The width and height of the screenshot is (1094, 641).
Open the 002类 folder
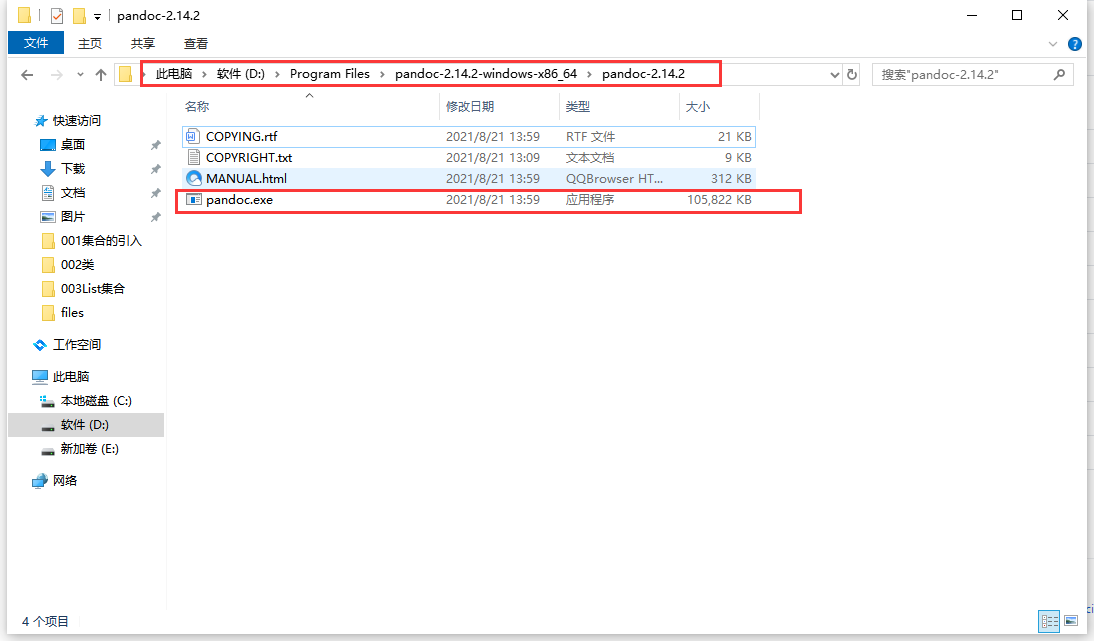(x=77, y=265)
